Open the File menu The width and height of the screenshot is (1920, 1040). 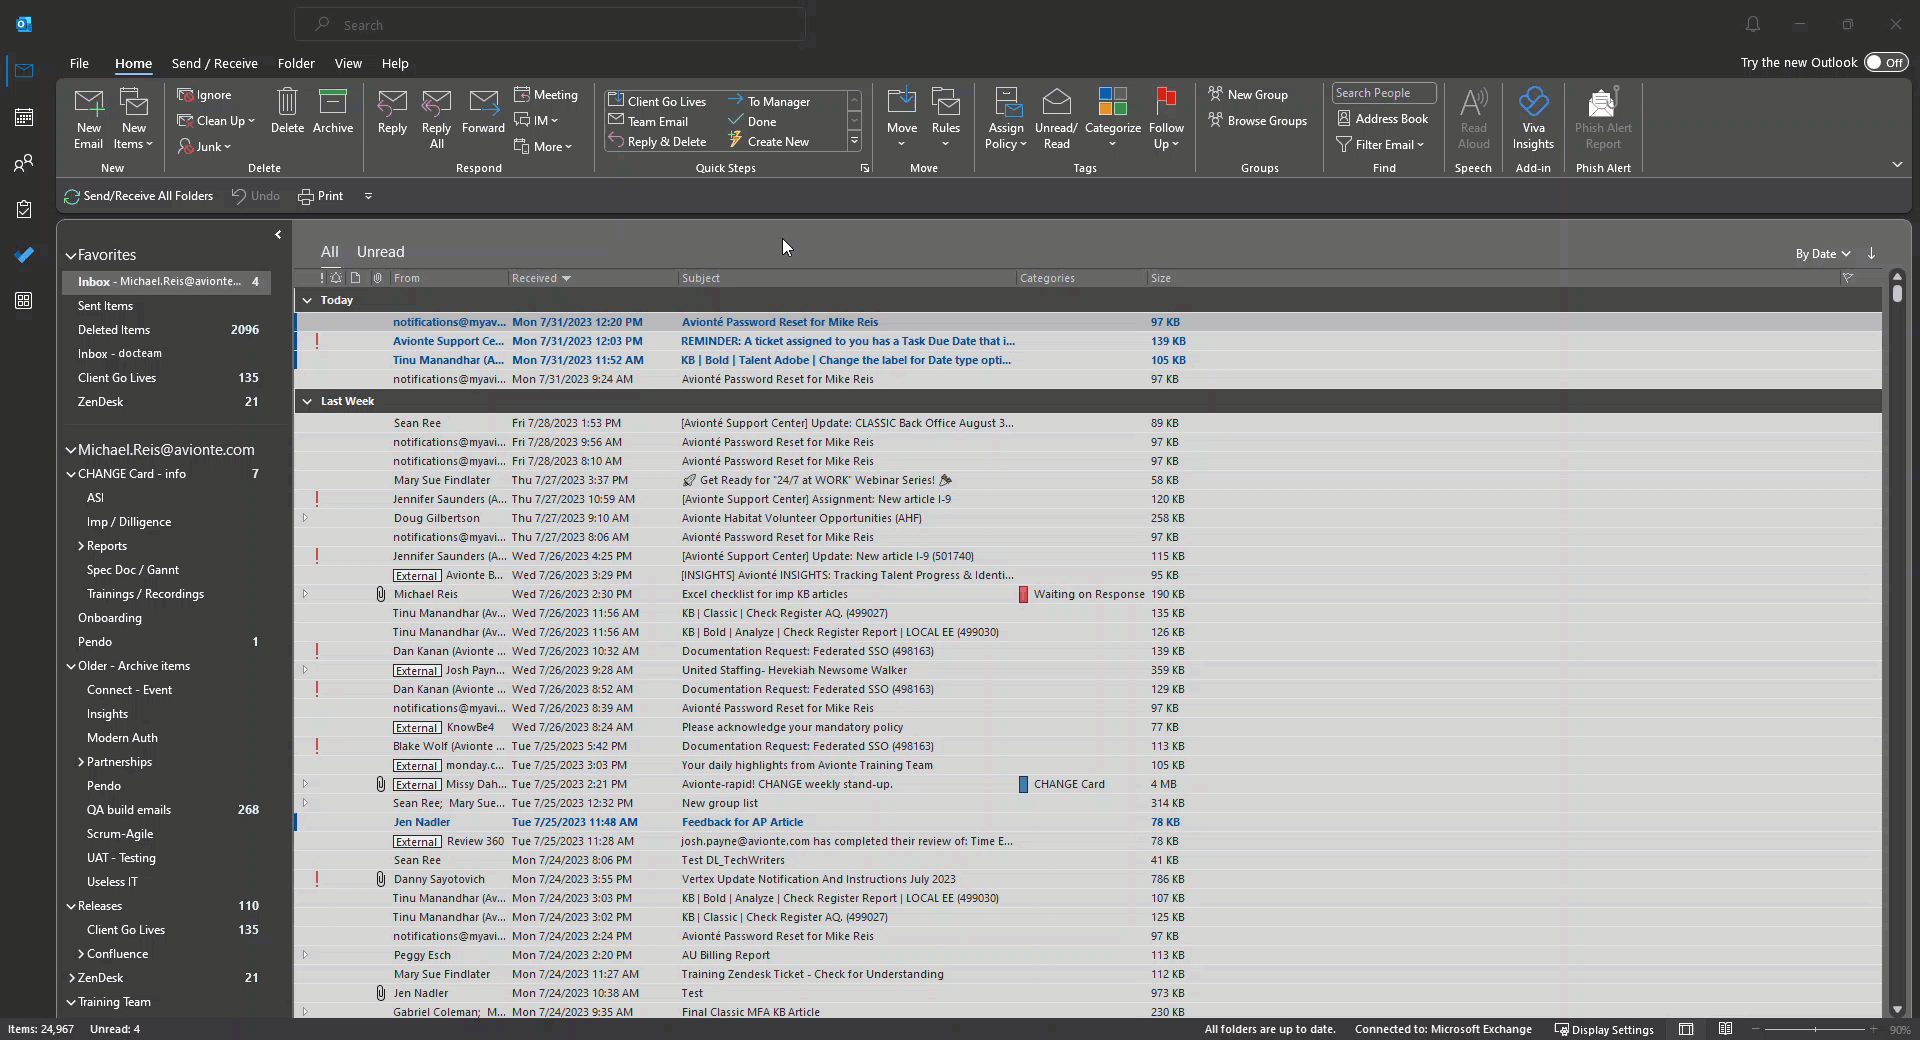[x=79, y=63]
